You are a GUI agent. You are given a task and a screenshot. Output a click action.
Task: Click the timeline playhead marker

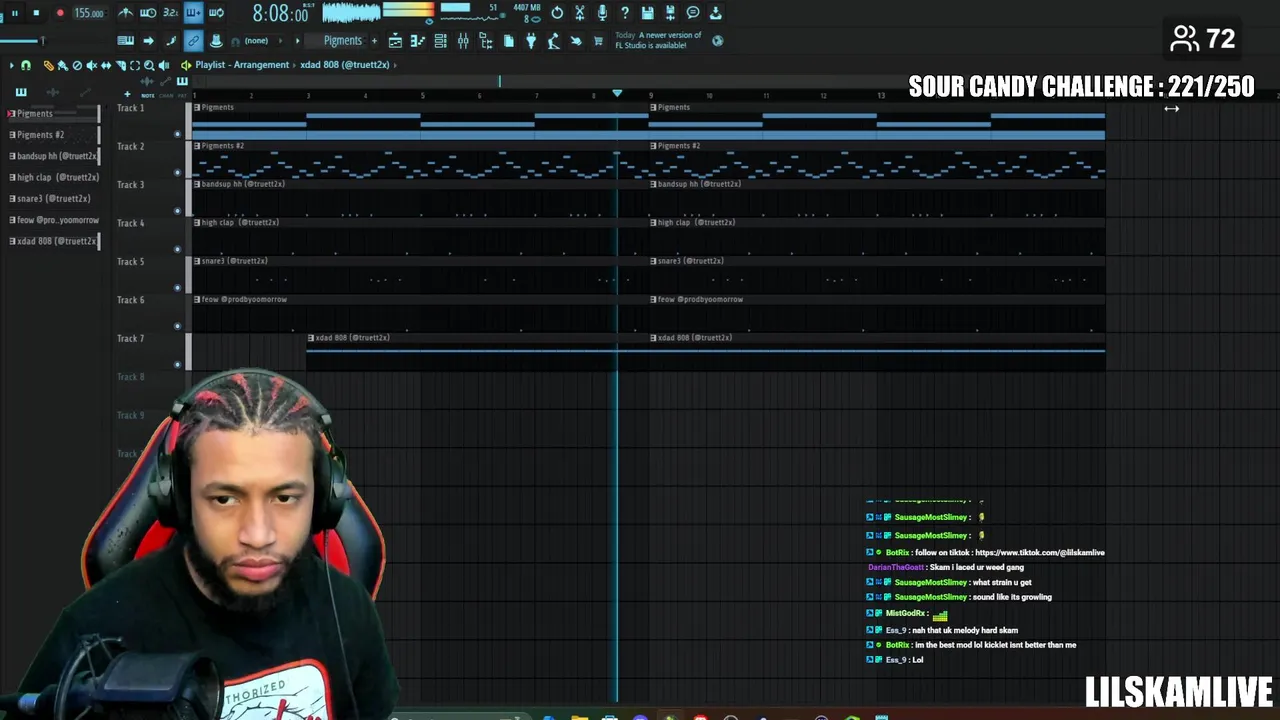pyautogui.click(x=617, y=94)
